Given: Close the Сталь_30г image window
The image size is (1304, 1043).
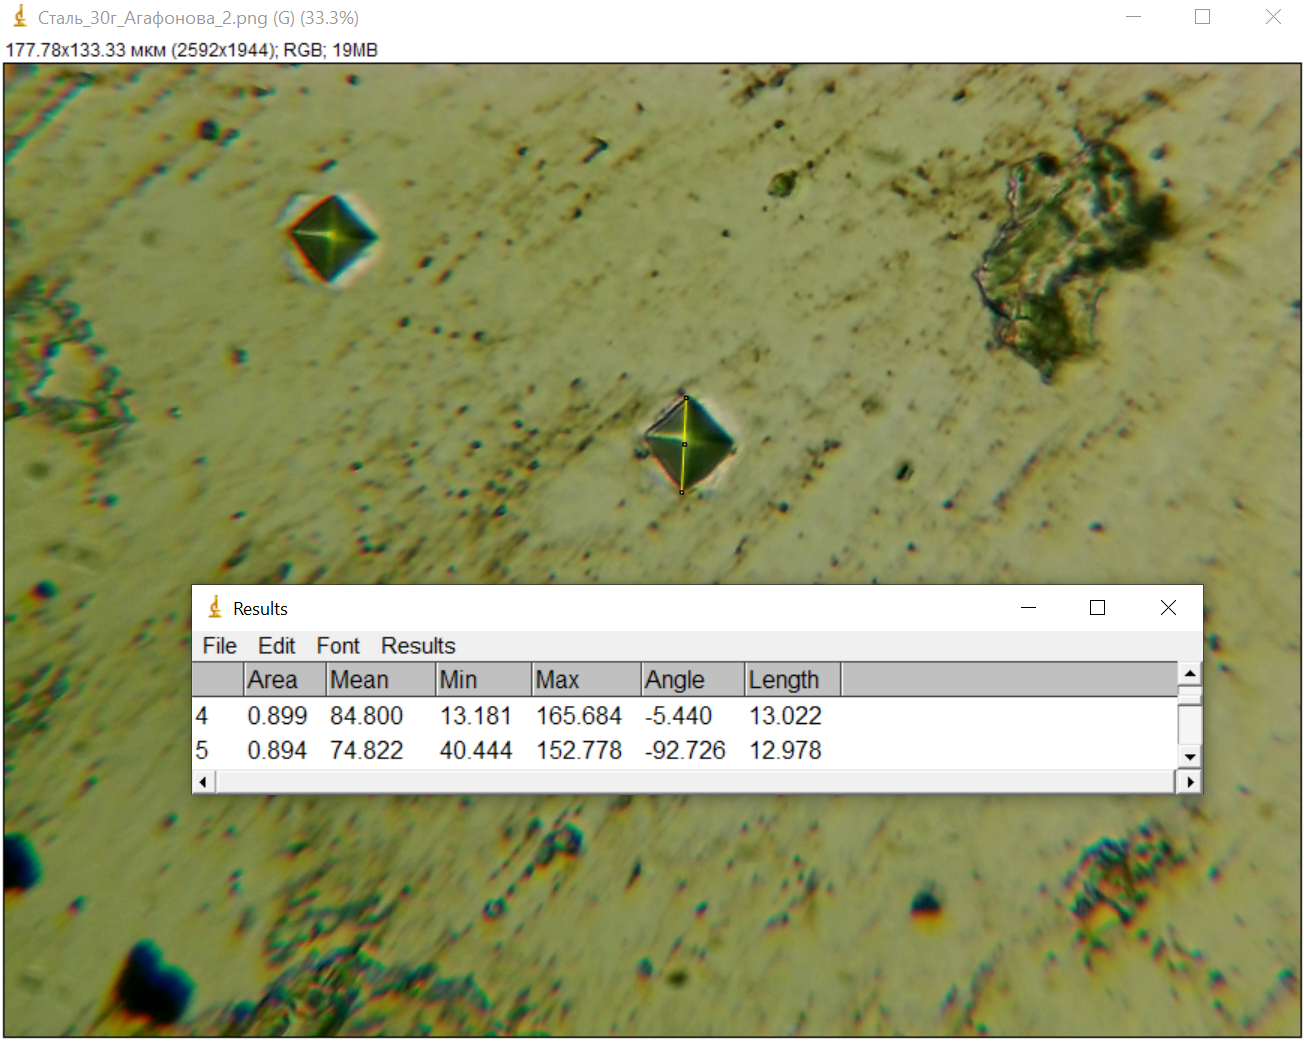Looking at the screenshot, I should coord(1273,17).
